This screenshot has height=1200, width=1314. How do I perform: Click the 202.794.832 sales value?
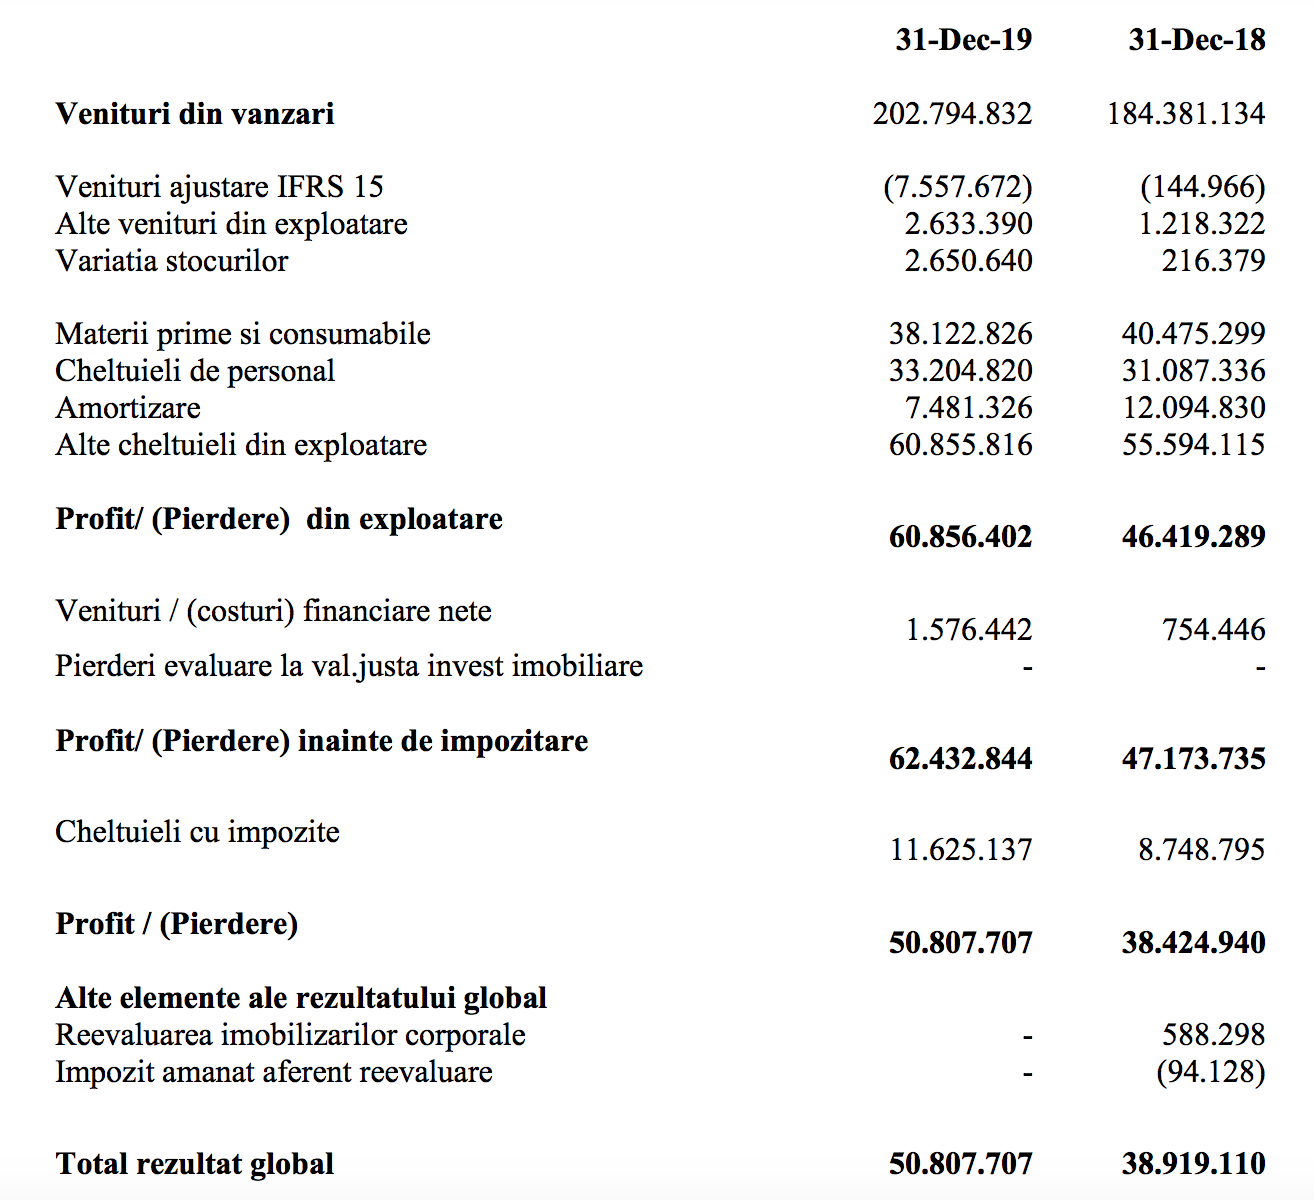click(x=952, y=113)
